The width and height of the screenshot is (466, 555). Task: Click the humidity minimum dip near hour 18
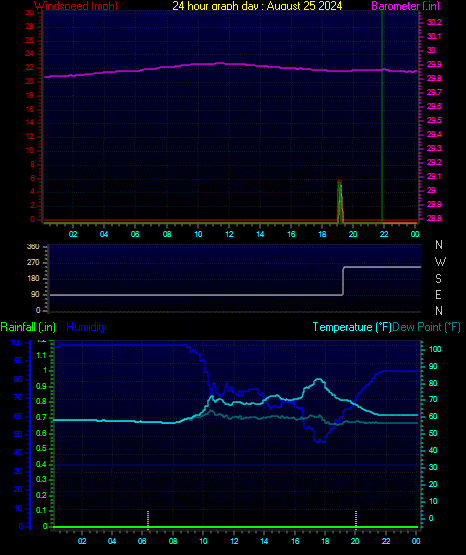(x=319, y=440)
